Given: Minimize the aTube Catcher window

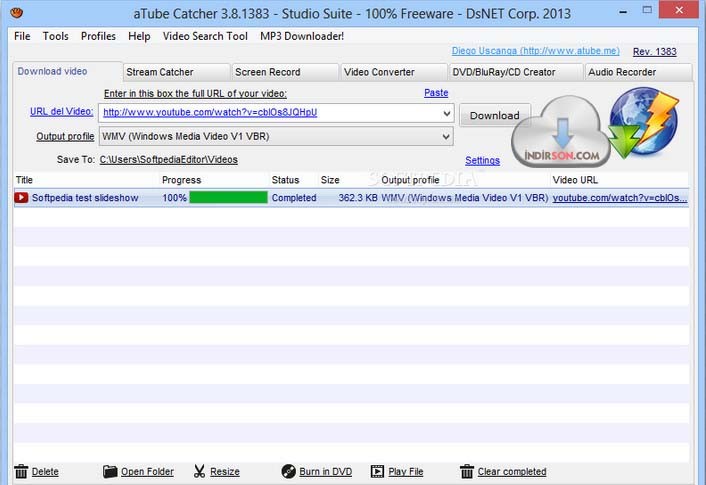Looking at the screenshot, I should click(x=623, y=11).
